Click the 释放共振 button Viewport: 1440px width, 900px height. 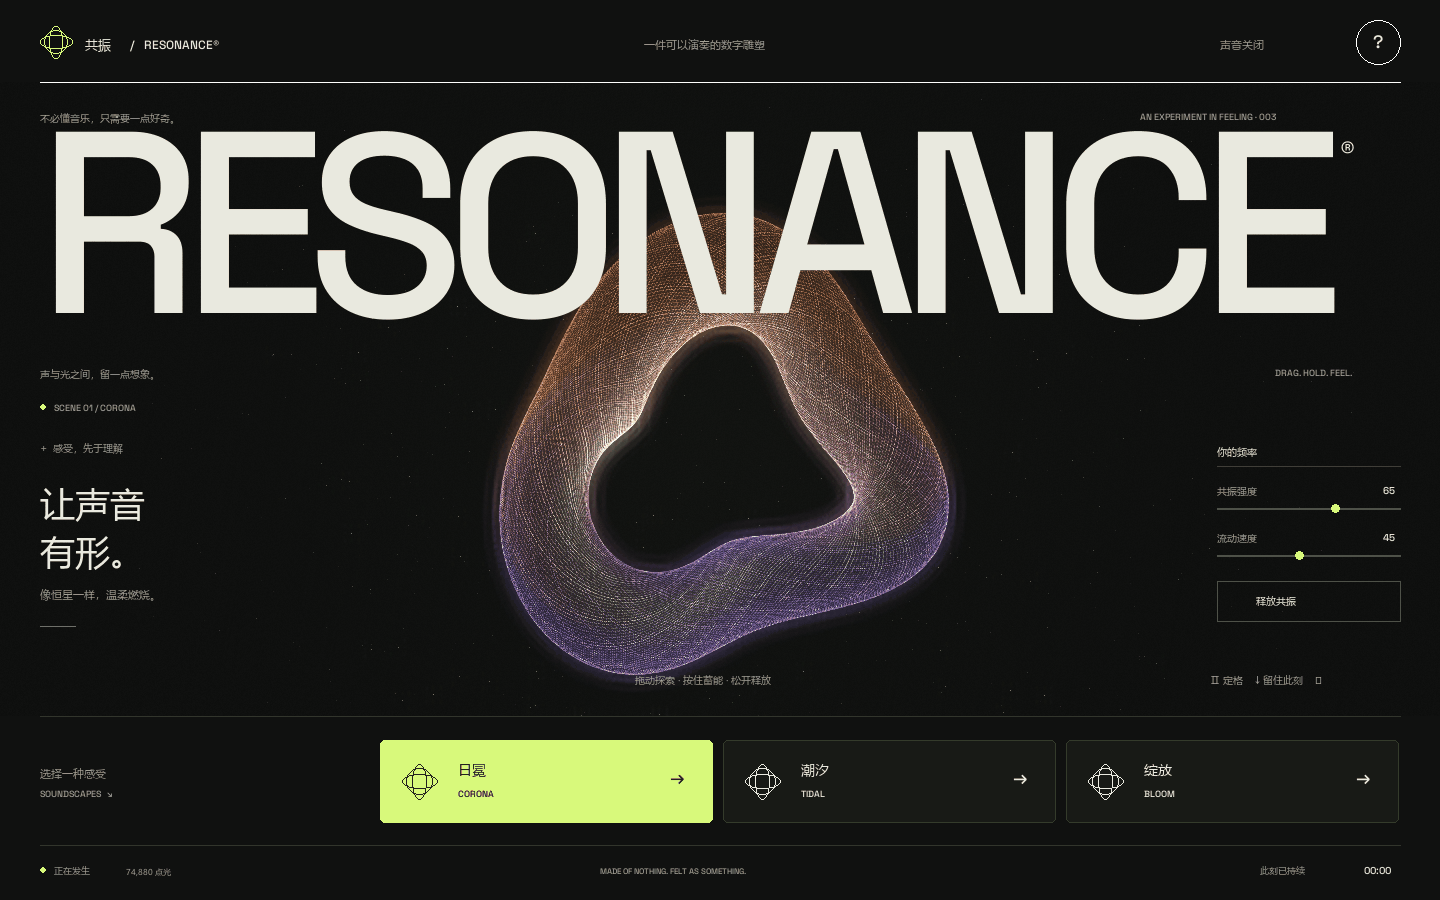point(1308,601)
